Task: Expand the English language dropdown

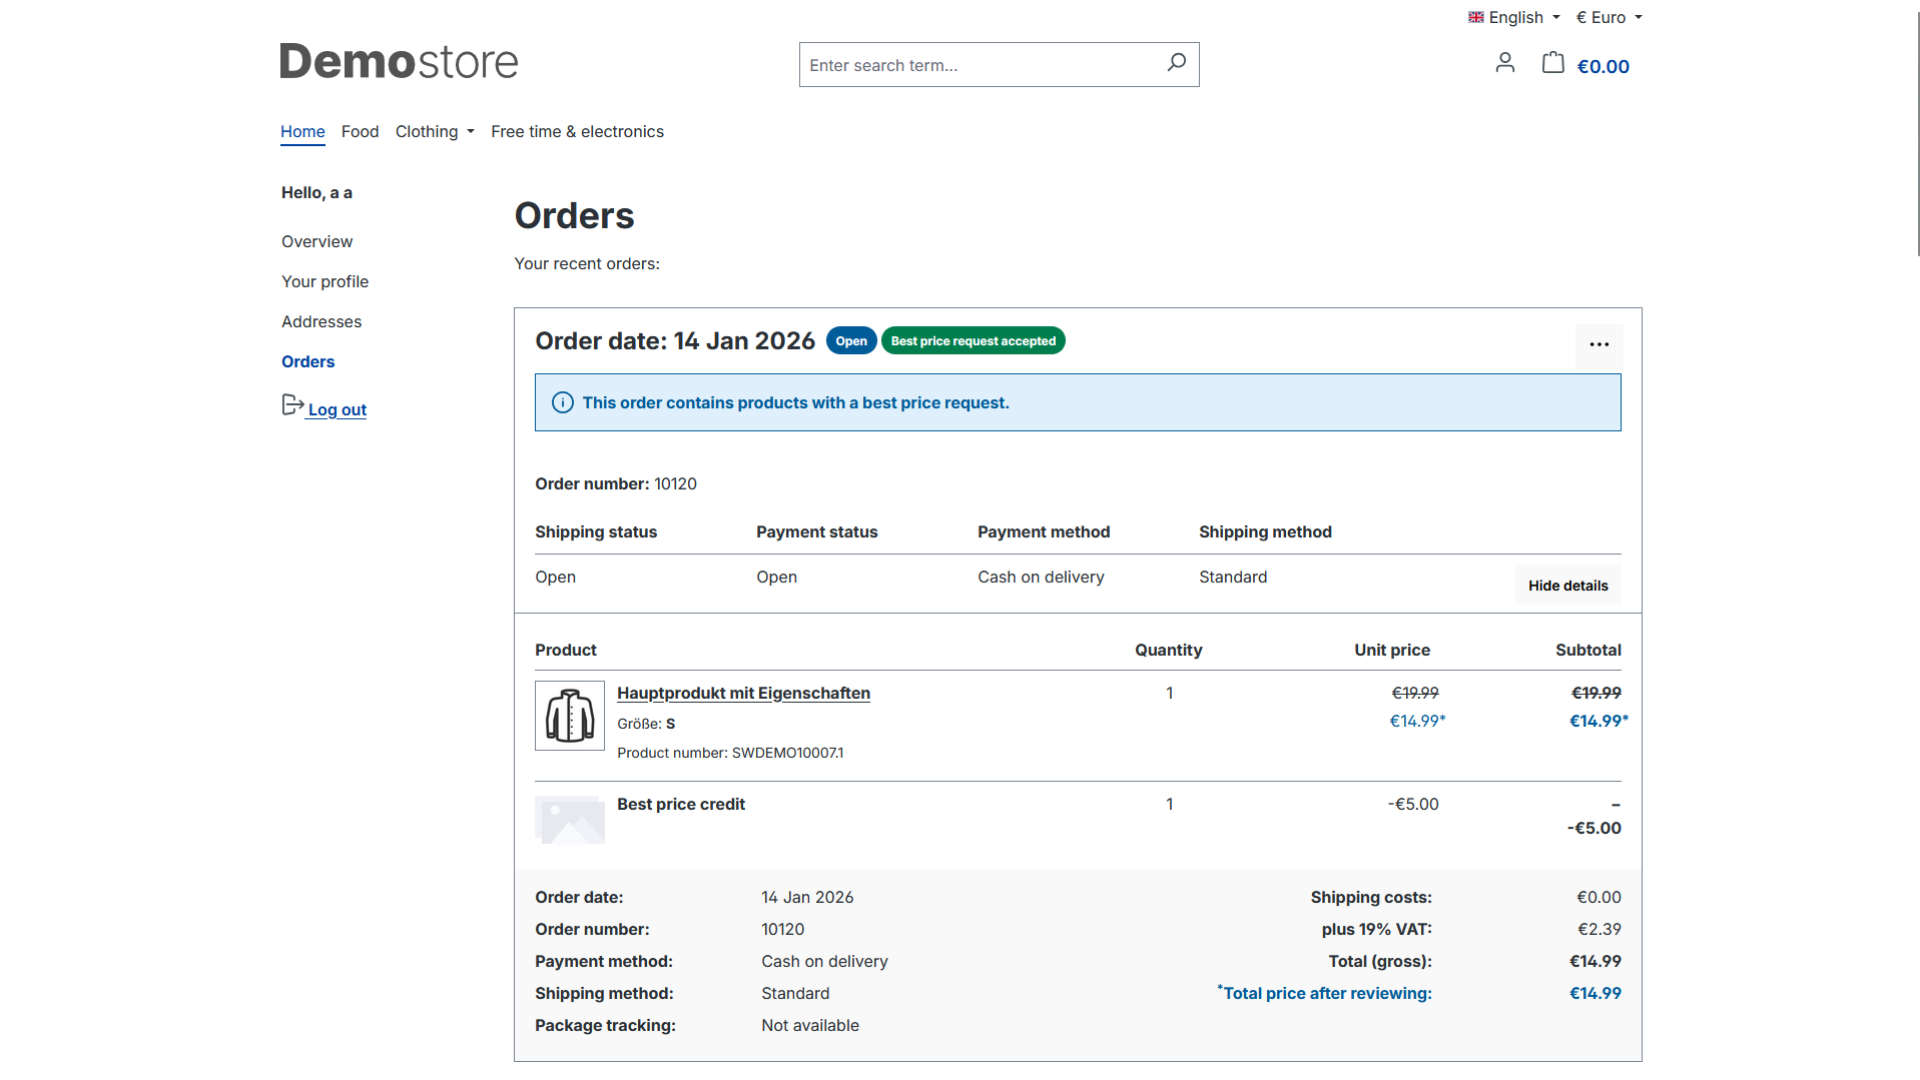Action: coord(1514,17)
